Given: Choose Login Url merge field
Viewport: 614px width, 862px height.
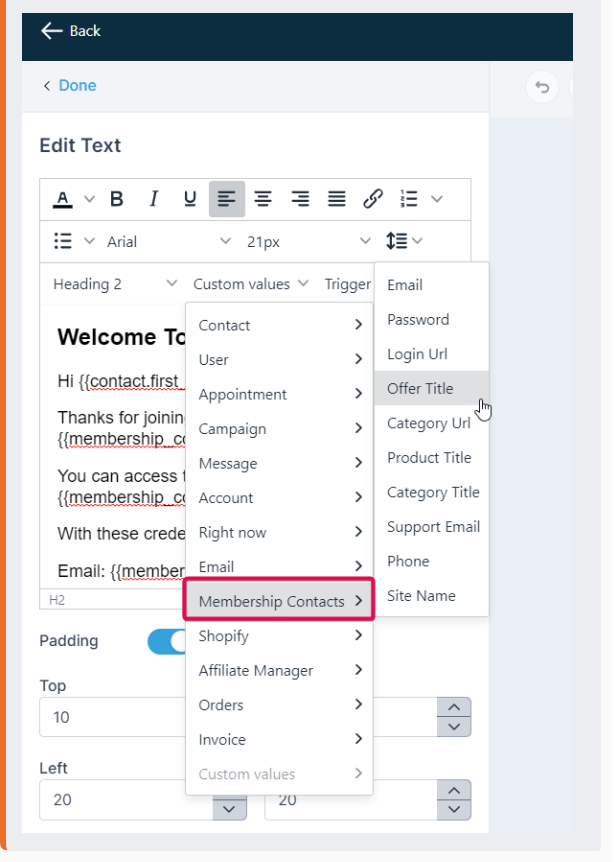Looking at the screenshot, I should click(417, 354).
